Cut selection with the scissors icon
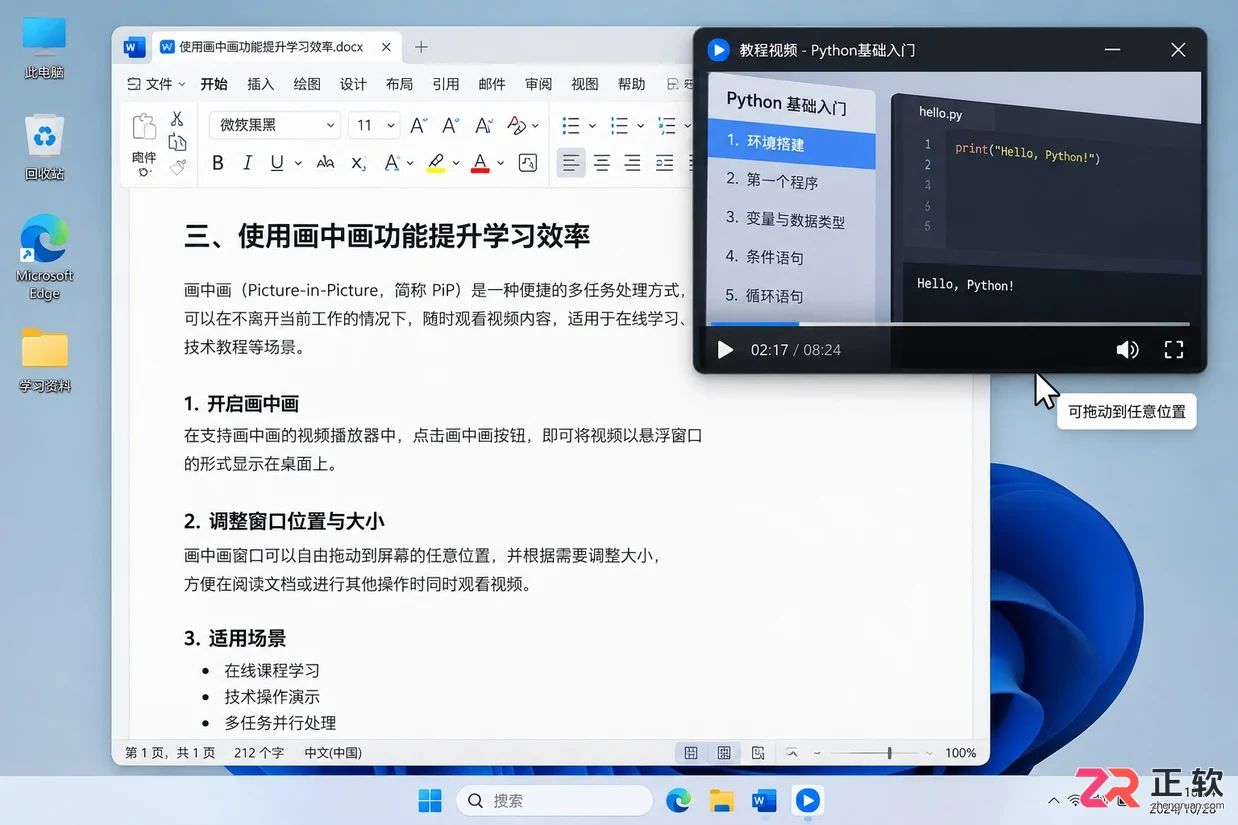The image size is (1238, 825). coord(177,119)
